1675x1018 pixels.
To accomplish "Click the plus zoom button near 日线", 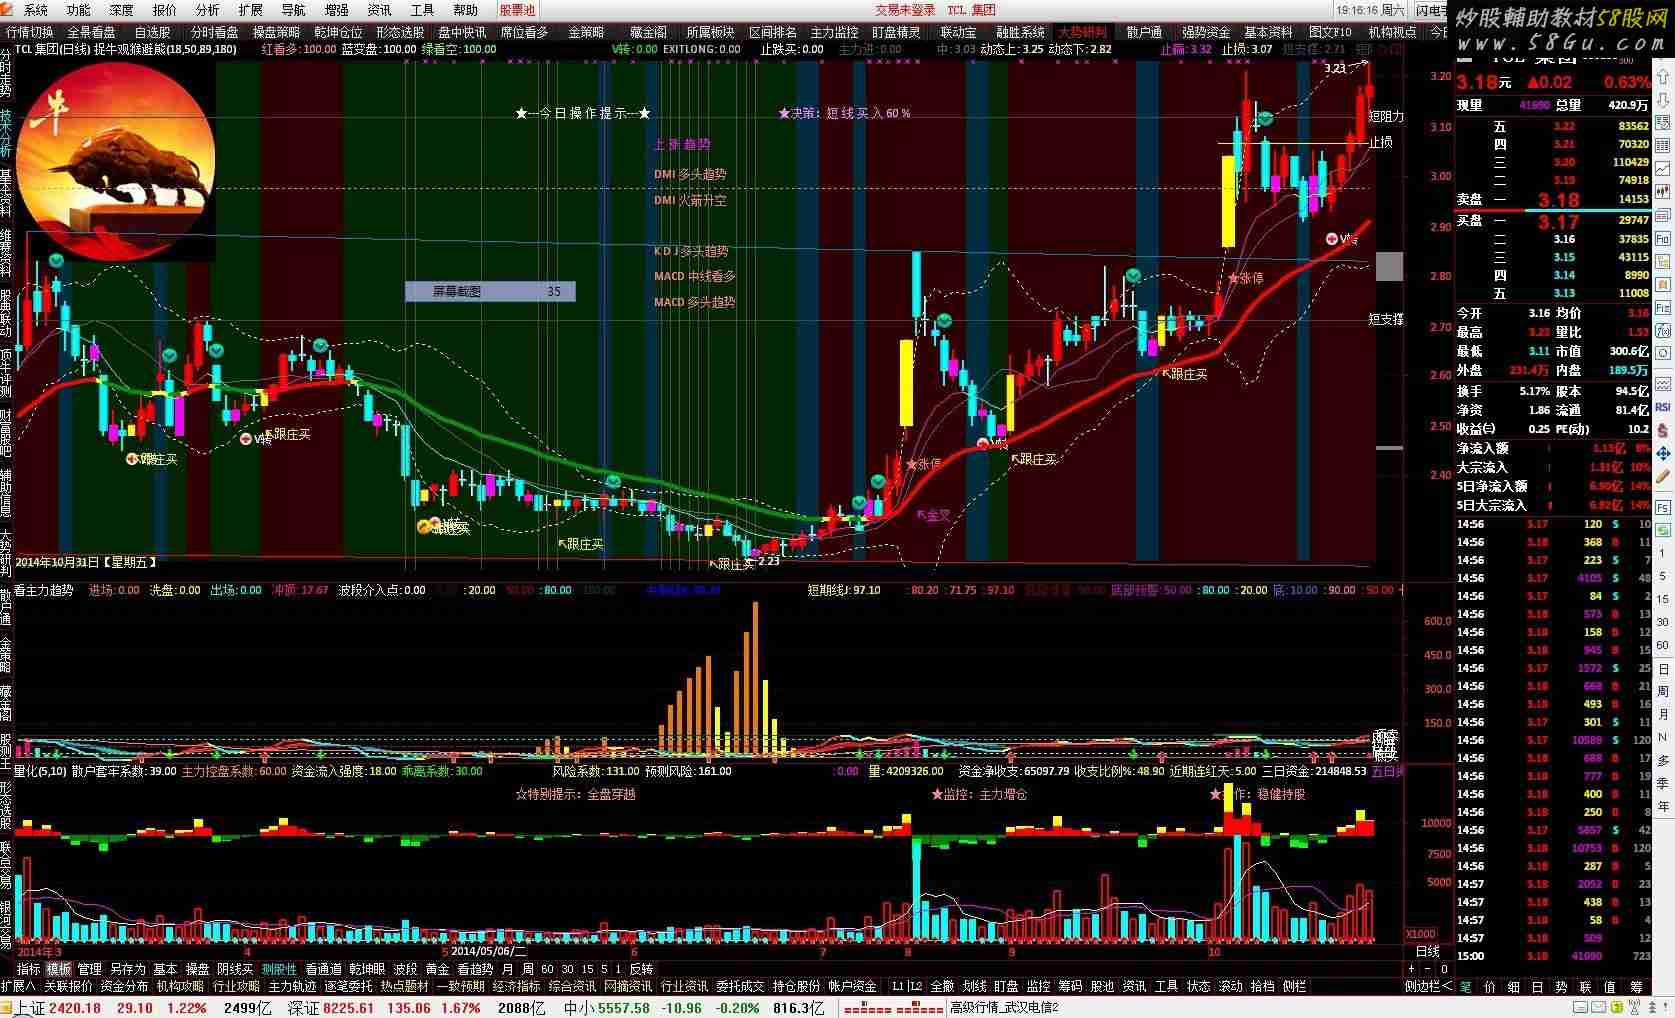I will 1412,969.
